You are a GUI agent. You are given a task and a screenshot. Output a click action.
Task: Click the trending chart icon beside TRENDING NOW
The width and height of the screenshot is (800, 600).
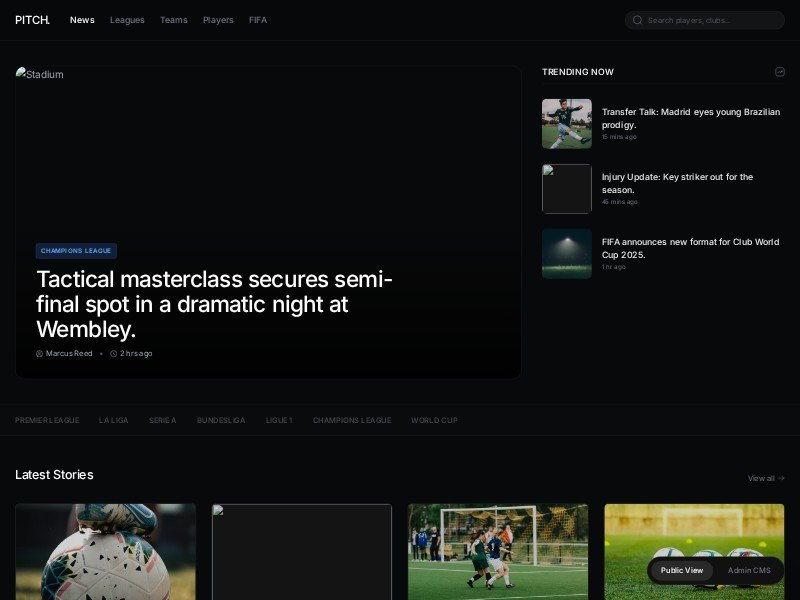click(x=780, y=72)
